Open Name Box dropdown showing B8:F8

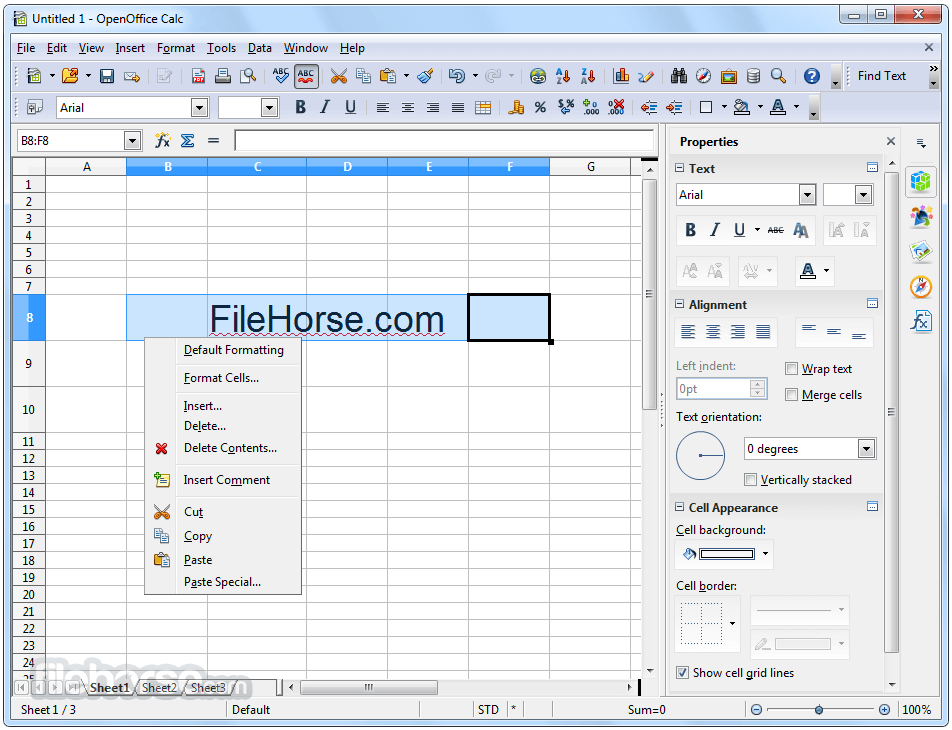[x=132, y=141]
